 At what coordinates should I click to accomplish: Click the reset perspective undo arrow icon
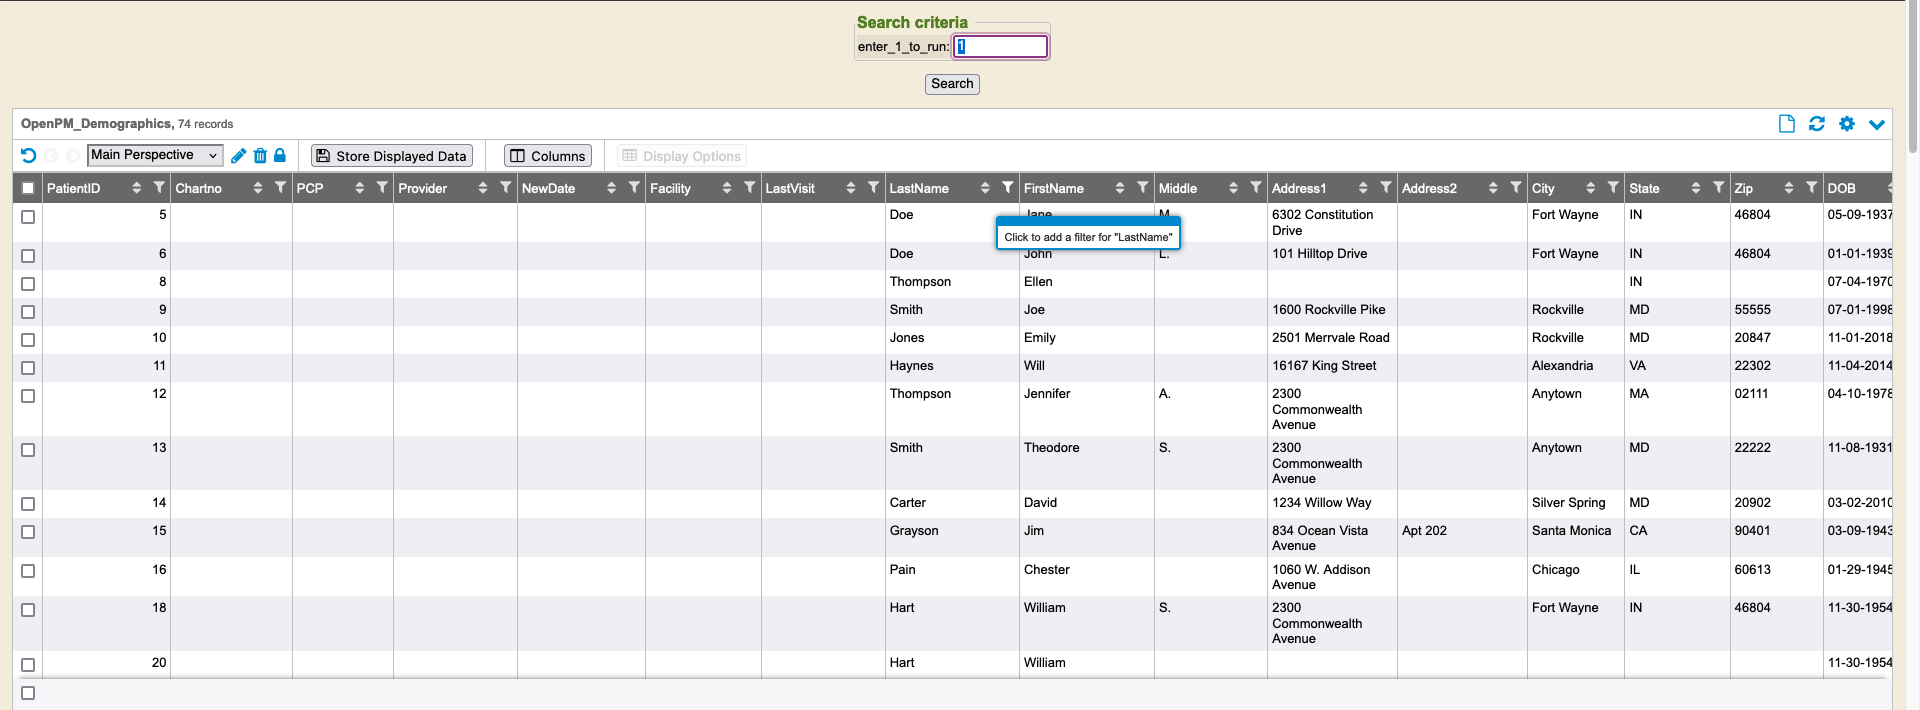click(28, 156)
